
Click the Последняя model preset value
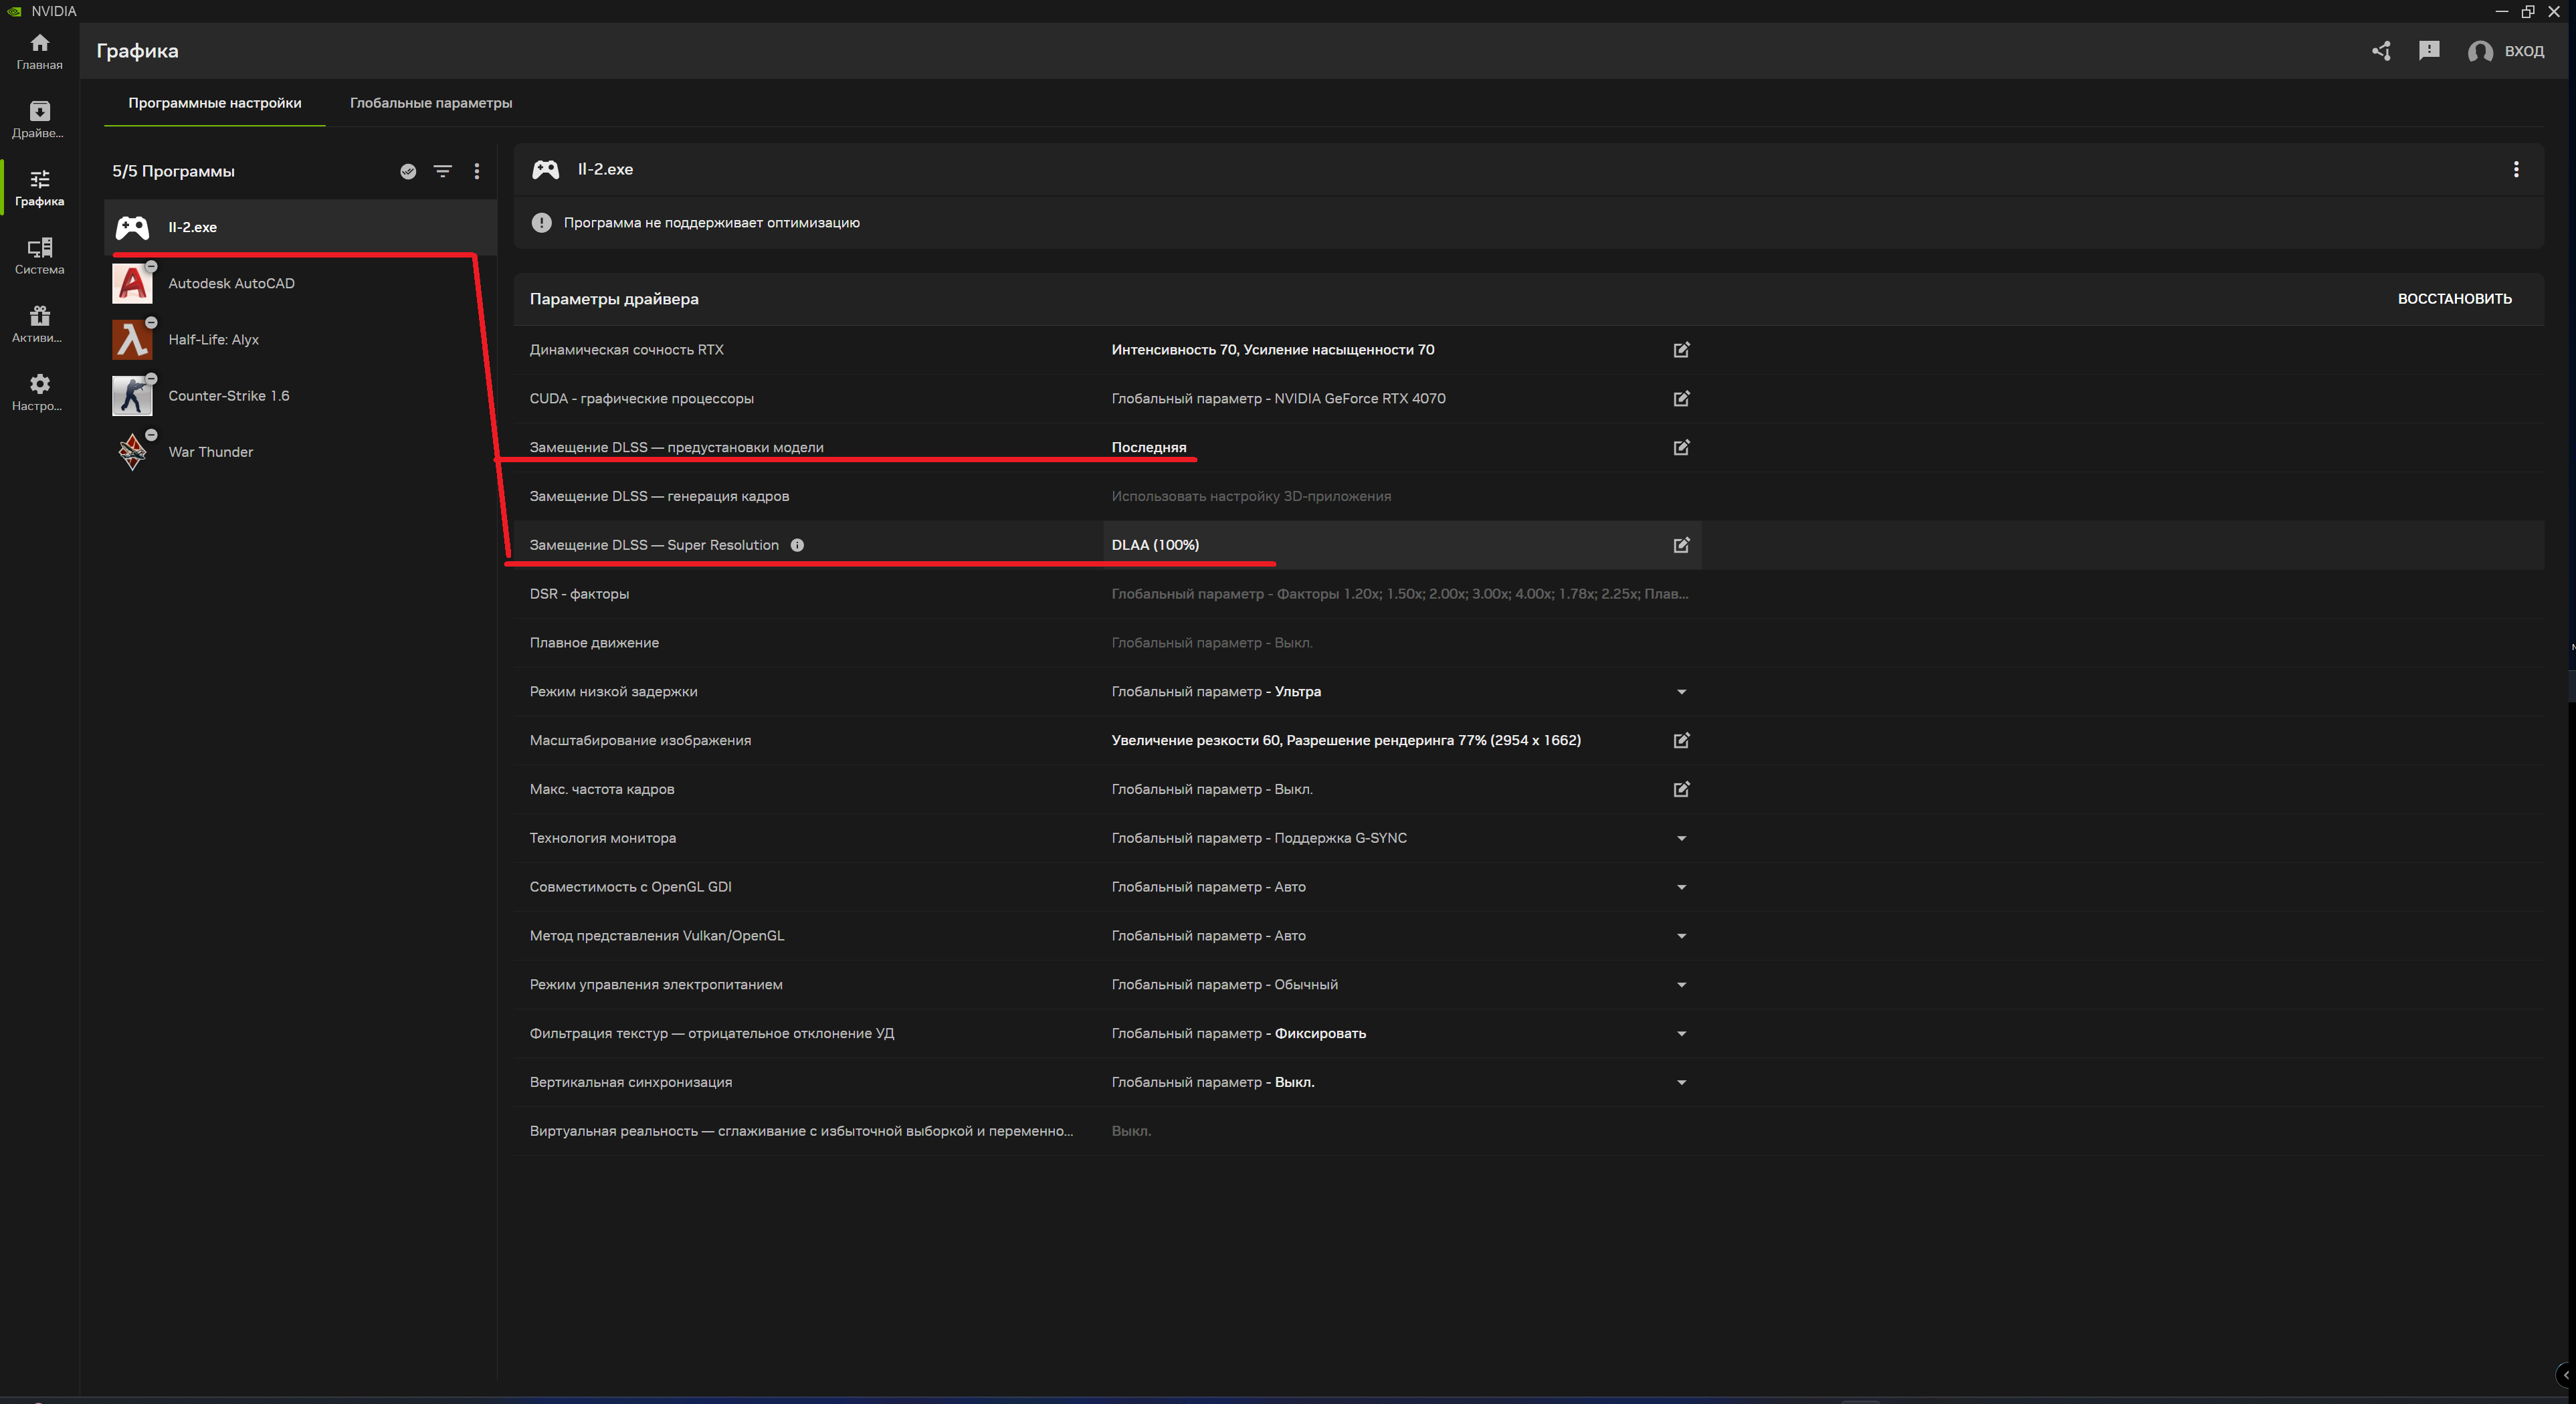click(1149, 448)
